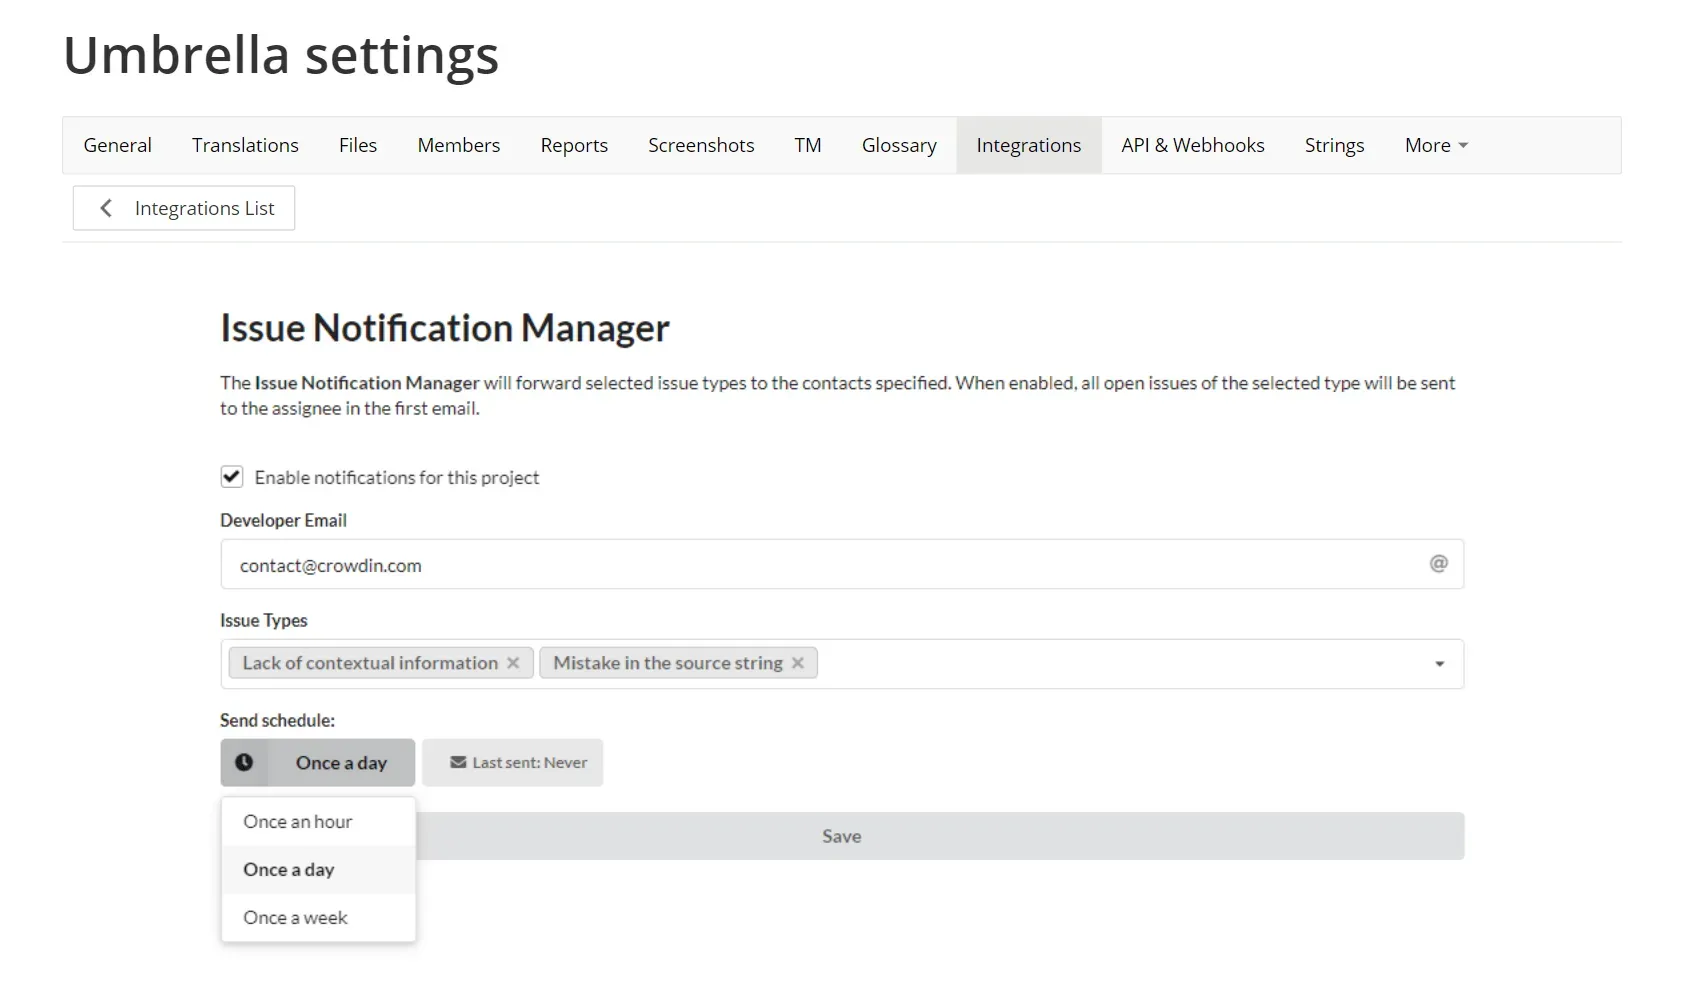Select Once an hour from the schedule list
This screenshot has height=1000, width=1694.
pos(297,821)
